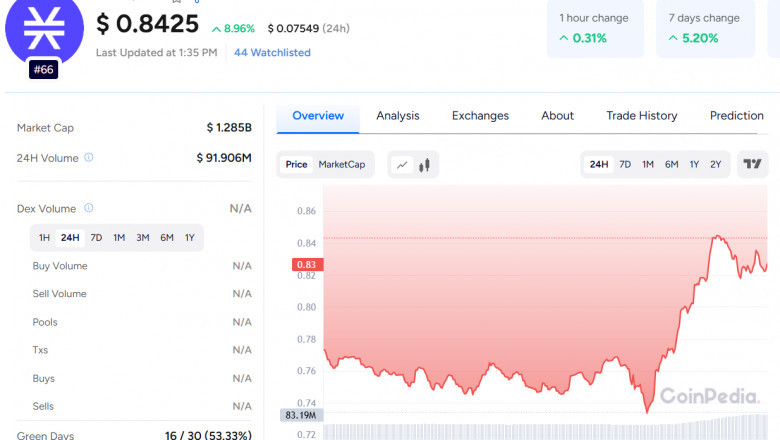Set chart range to 1M
The image size is (780, 440).
648,165
